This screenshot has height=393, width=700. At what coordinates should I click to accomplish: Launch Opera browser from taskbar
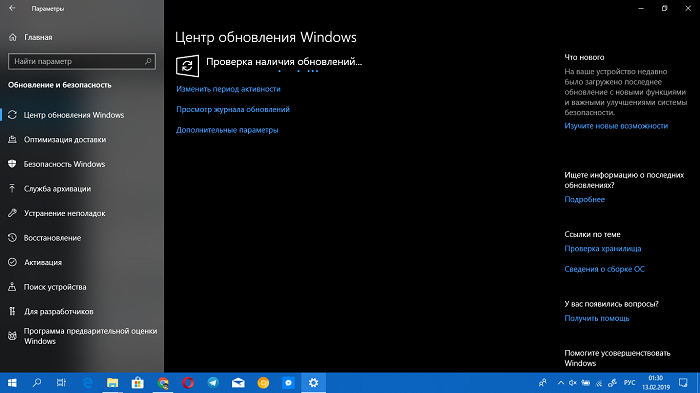pyautogui.click(x=188, y=383)
